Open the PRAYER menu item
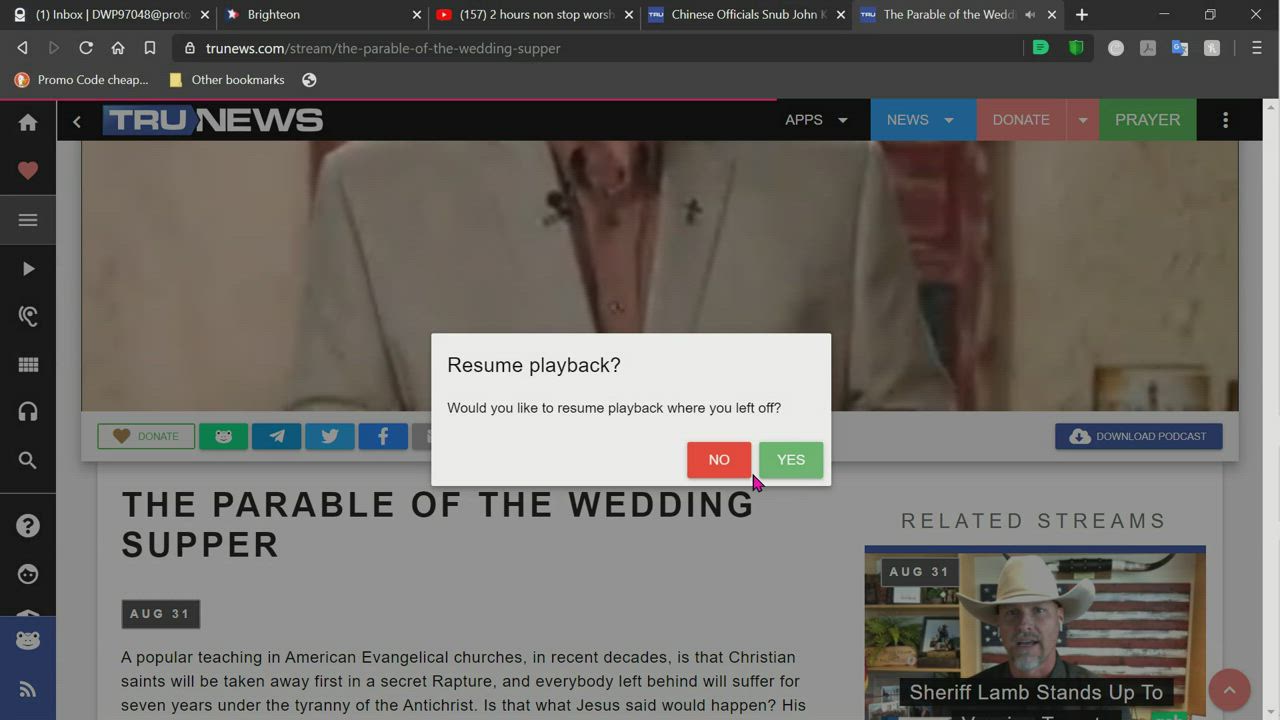Viewport: 1280px width, 720px height. click(x=1147, y=120)
